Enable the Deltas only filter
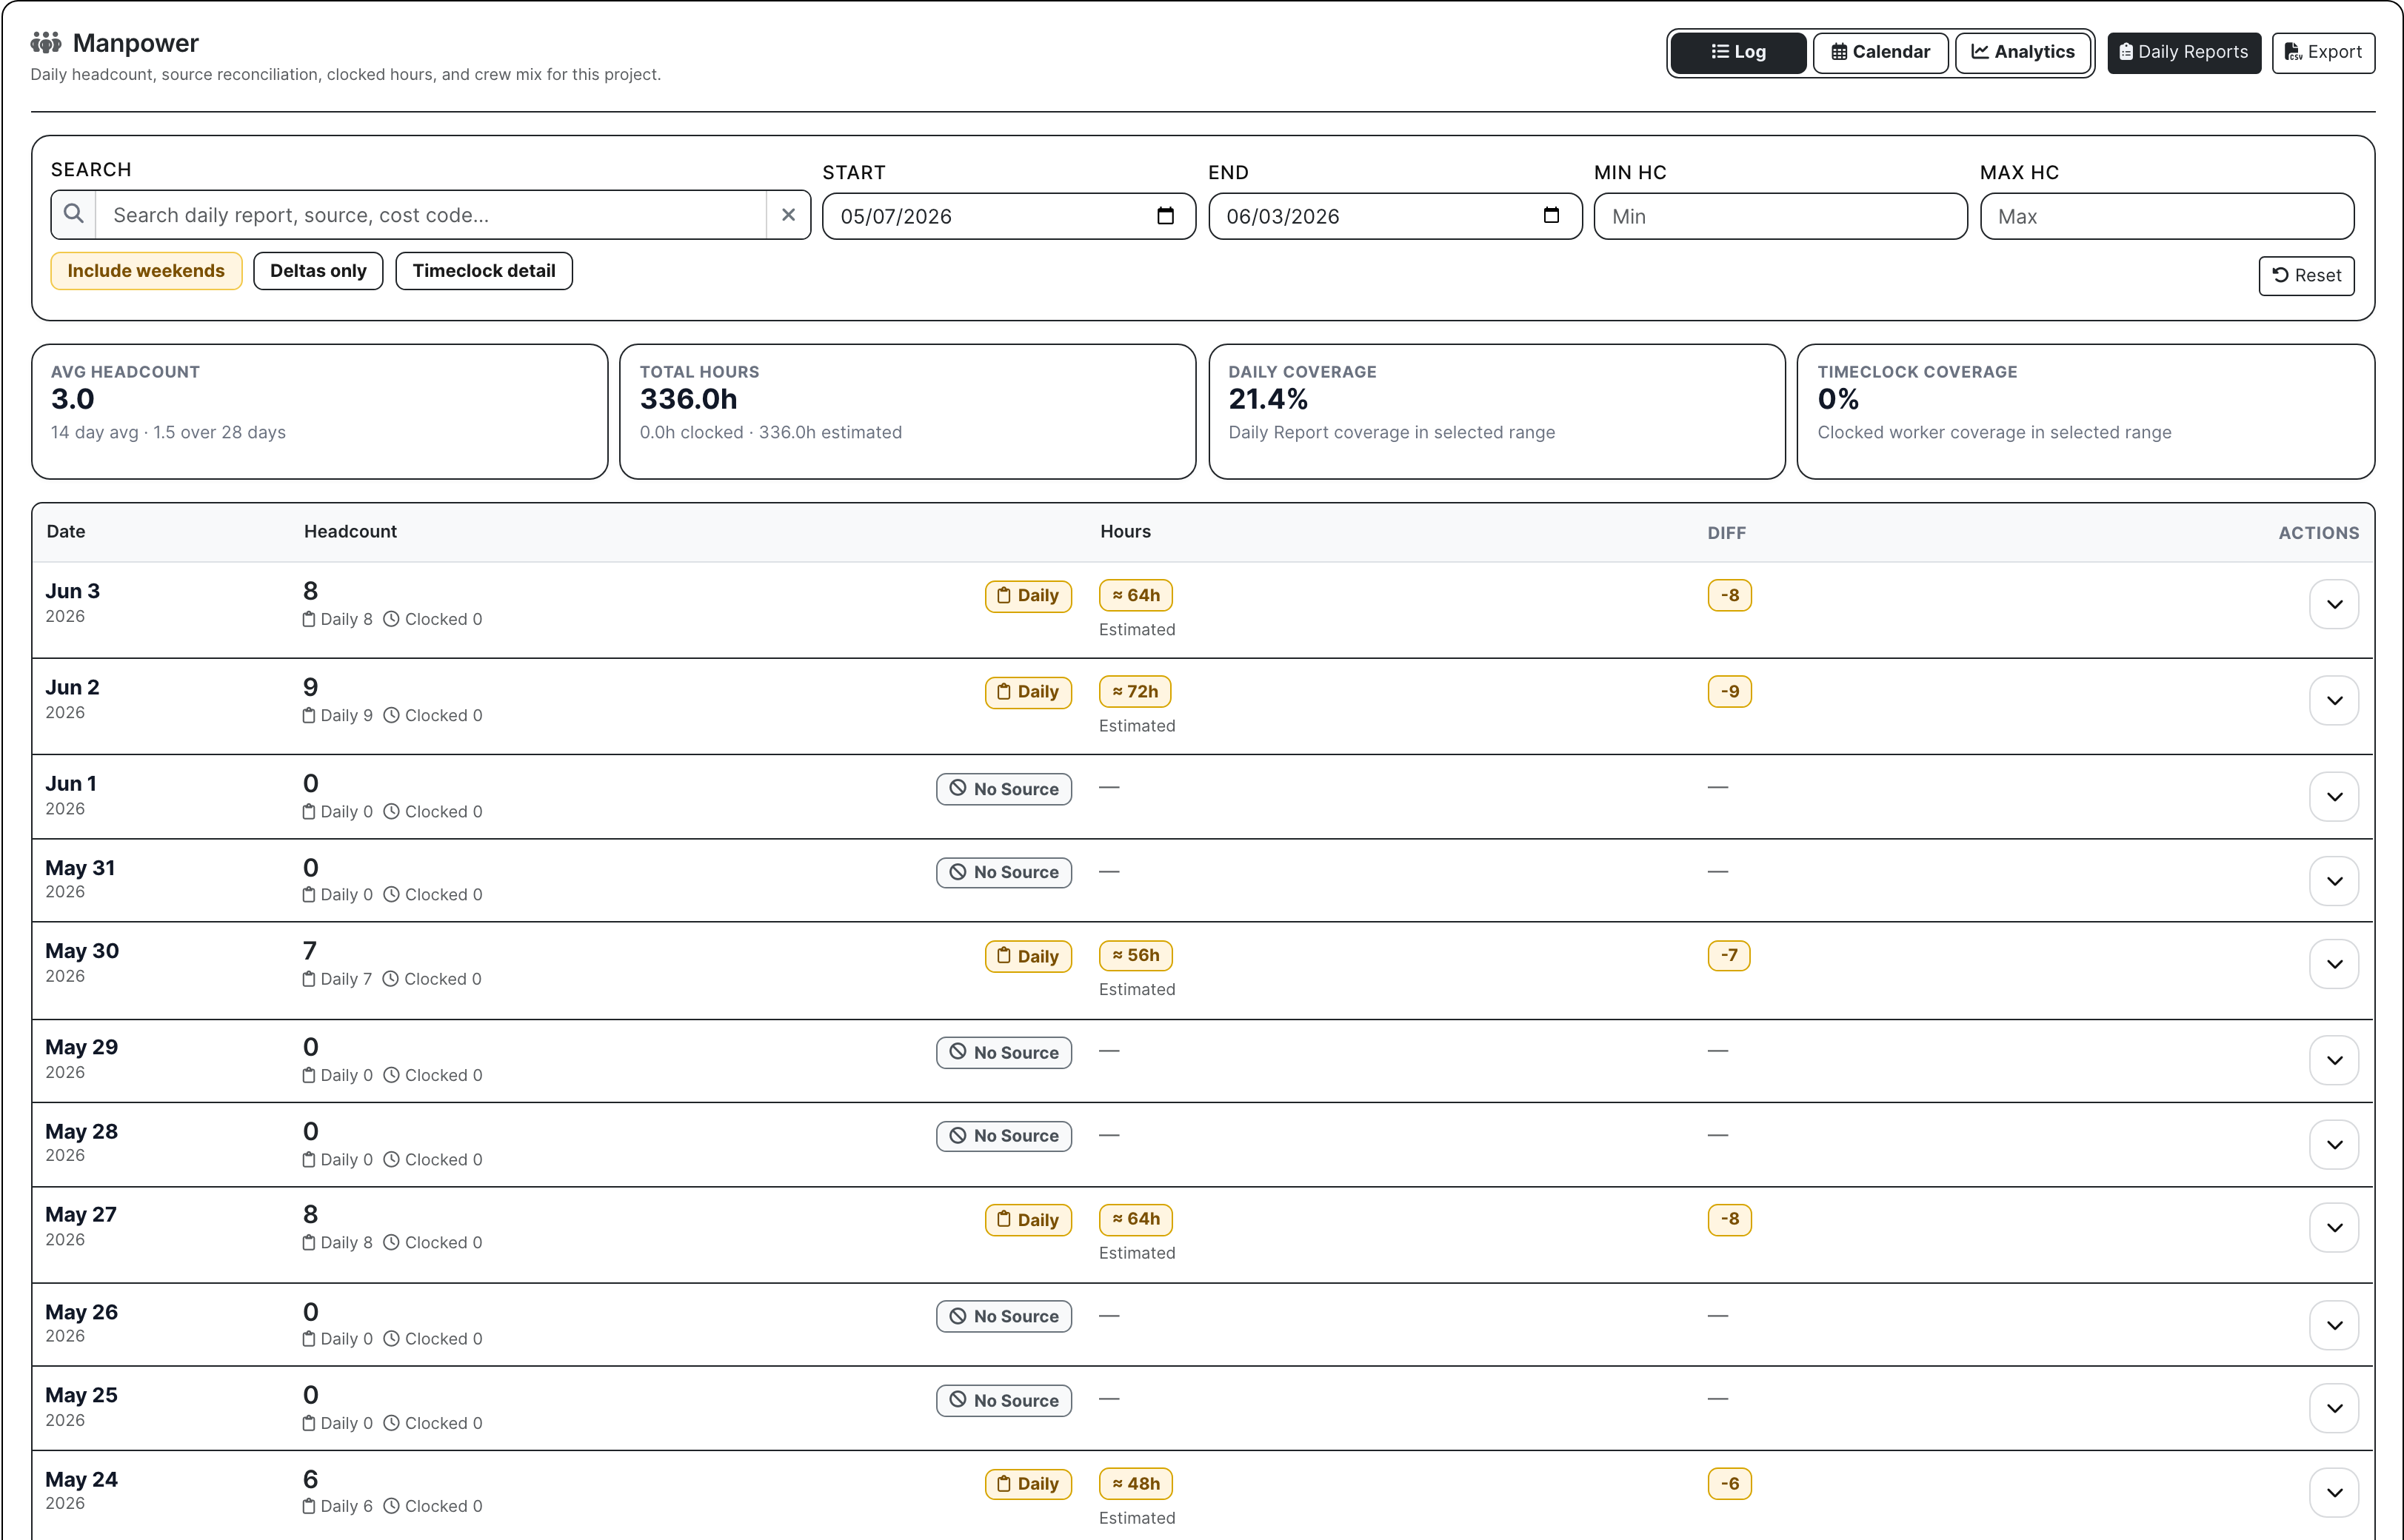The width and height of the screenshot is (2404, 1540). 318,271
